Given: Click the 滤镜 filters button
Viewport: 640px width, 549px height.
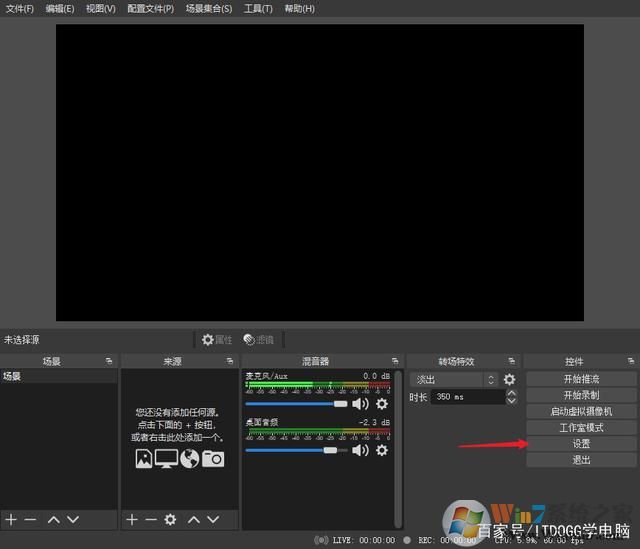Looking at the screenshot, I should [x=258, y=340].
